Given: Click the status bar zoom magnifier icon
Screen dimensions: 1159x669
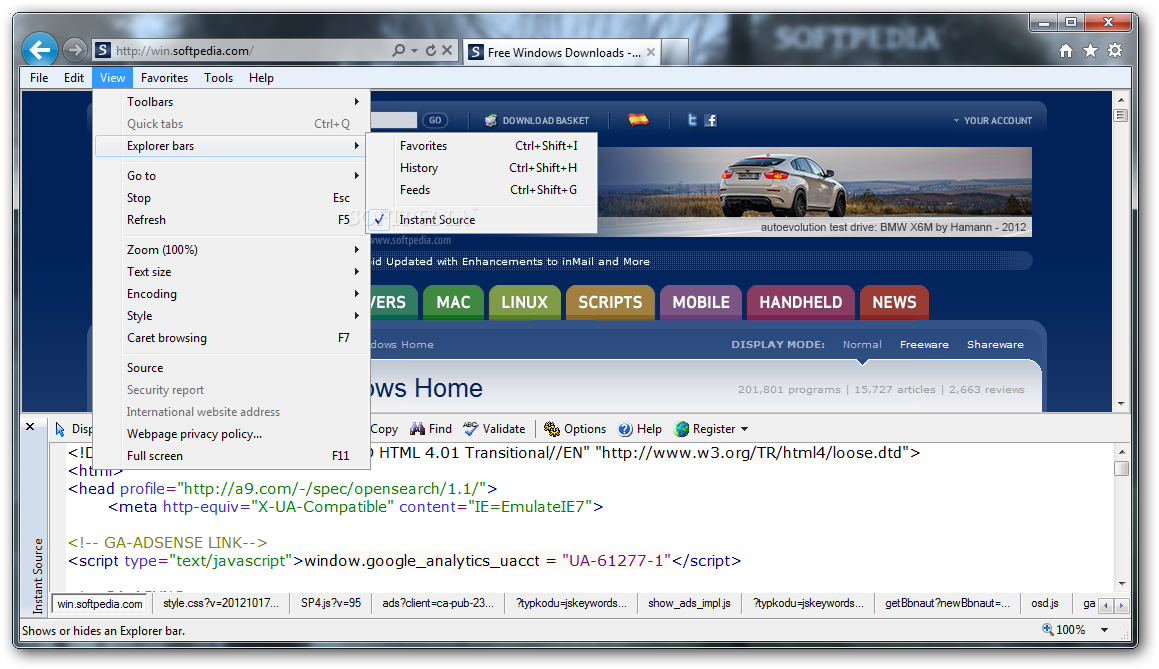Looking at the screenshot, I should coord(1047,629).
